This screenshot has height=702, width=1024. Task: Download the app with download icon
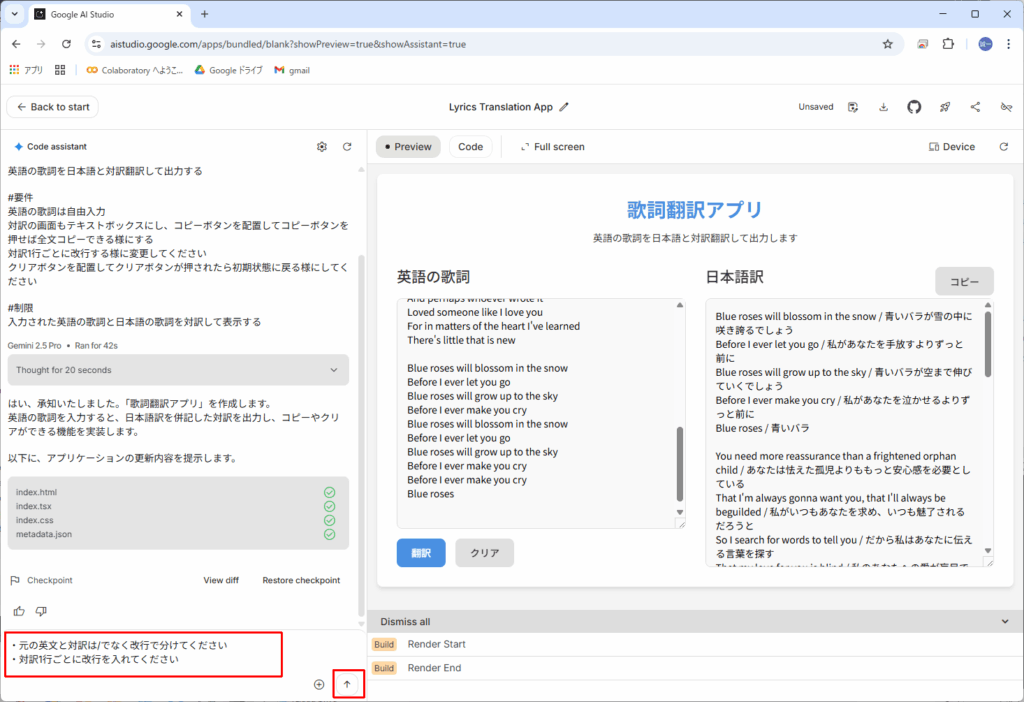pyautogui.click(x=883, y=106)
